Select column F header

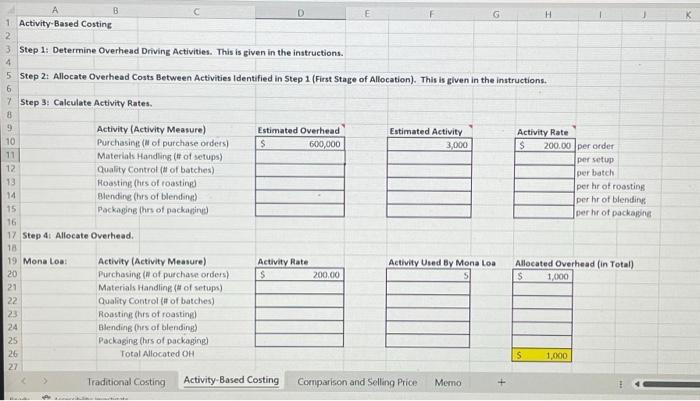click(431, 14)
